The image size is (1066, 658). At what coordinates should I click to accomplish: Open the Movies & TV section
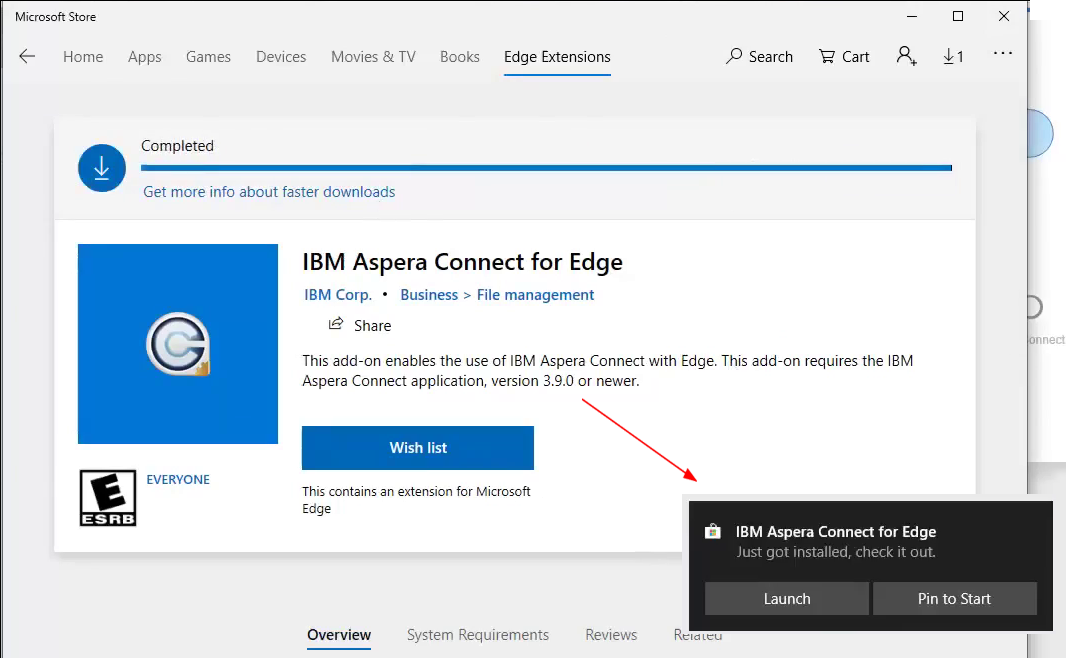[373, 57]
